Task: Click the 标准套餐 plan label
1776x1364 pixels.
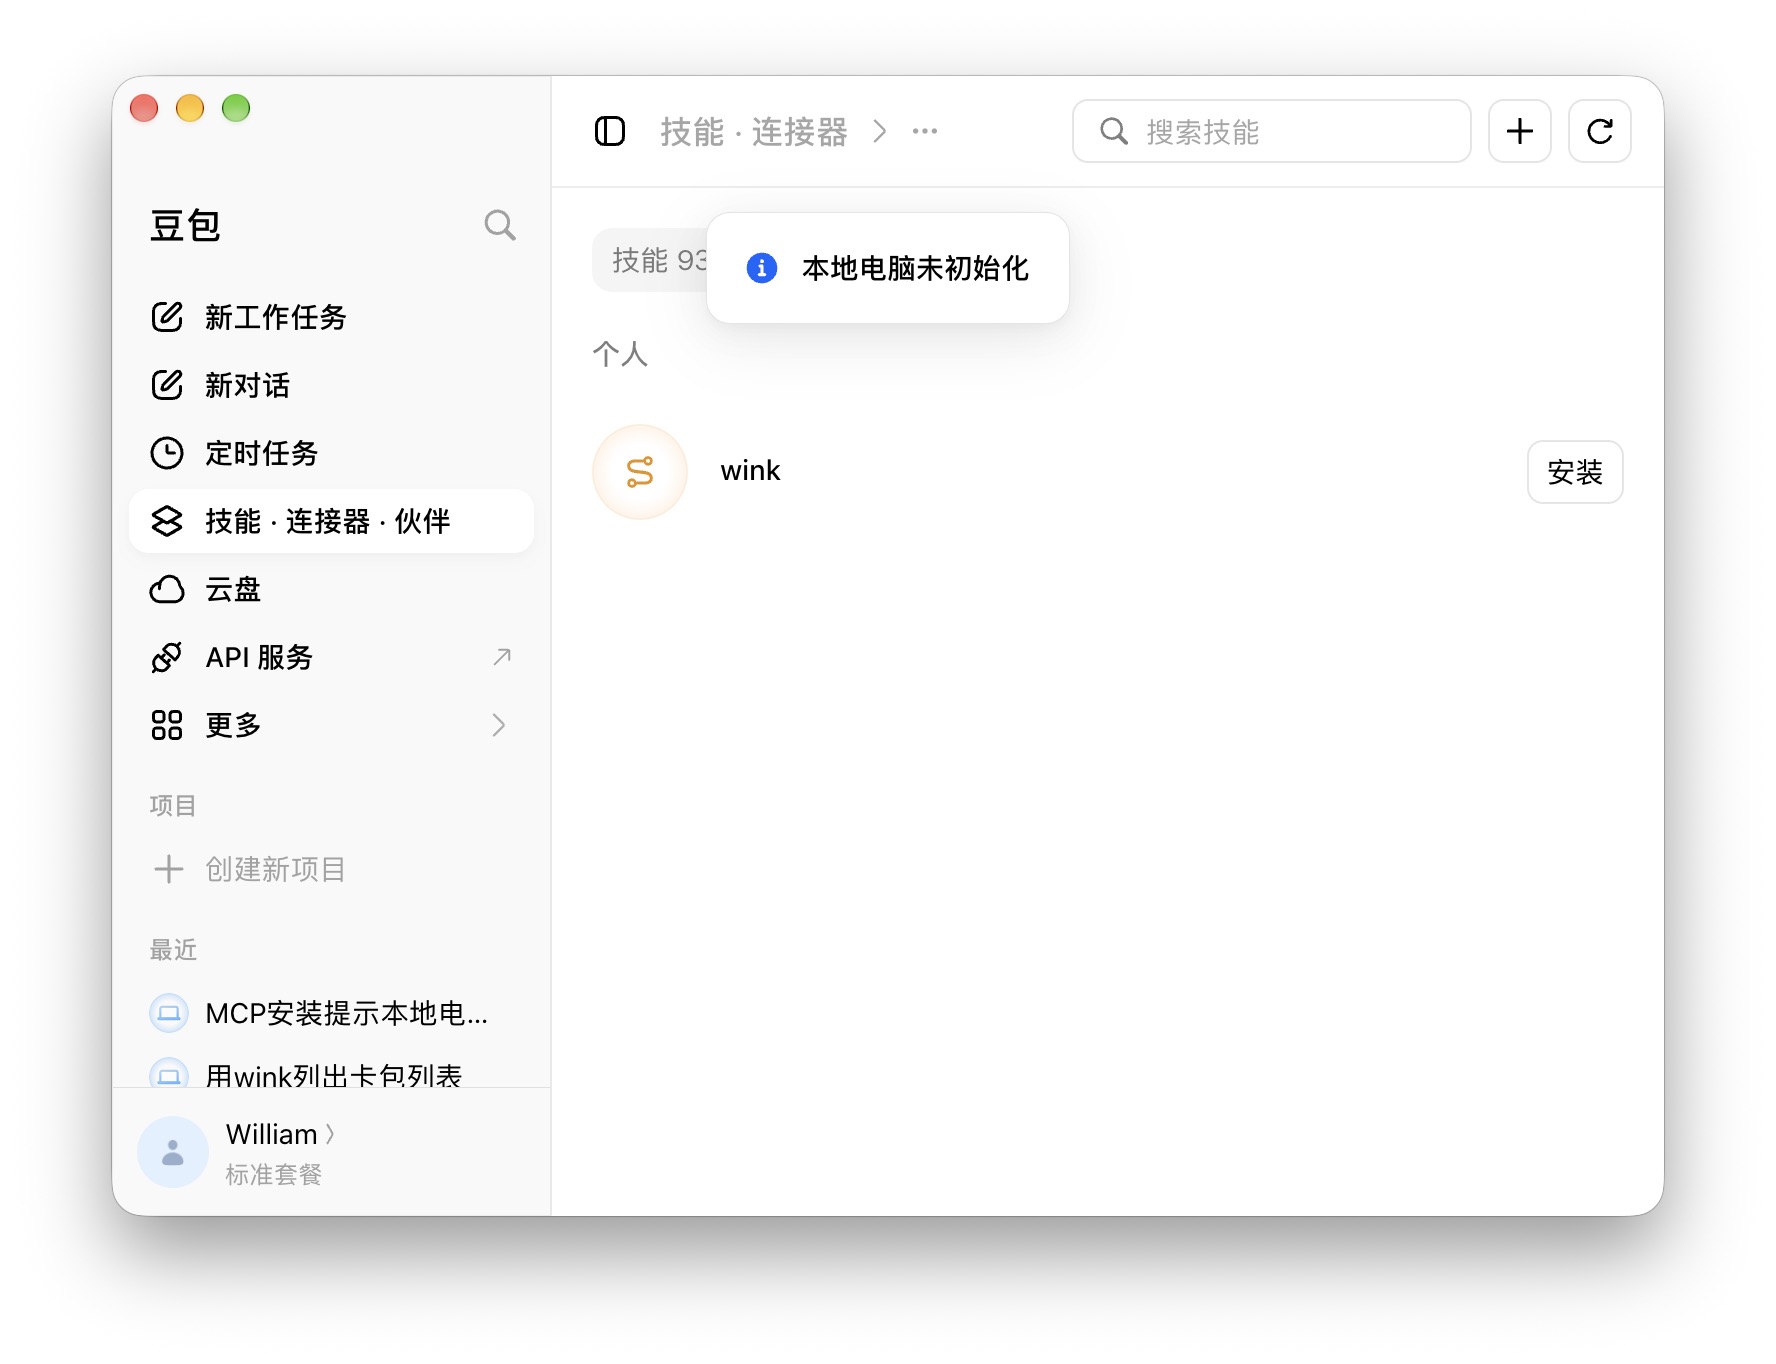Action: tap(273, 1174)
